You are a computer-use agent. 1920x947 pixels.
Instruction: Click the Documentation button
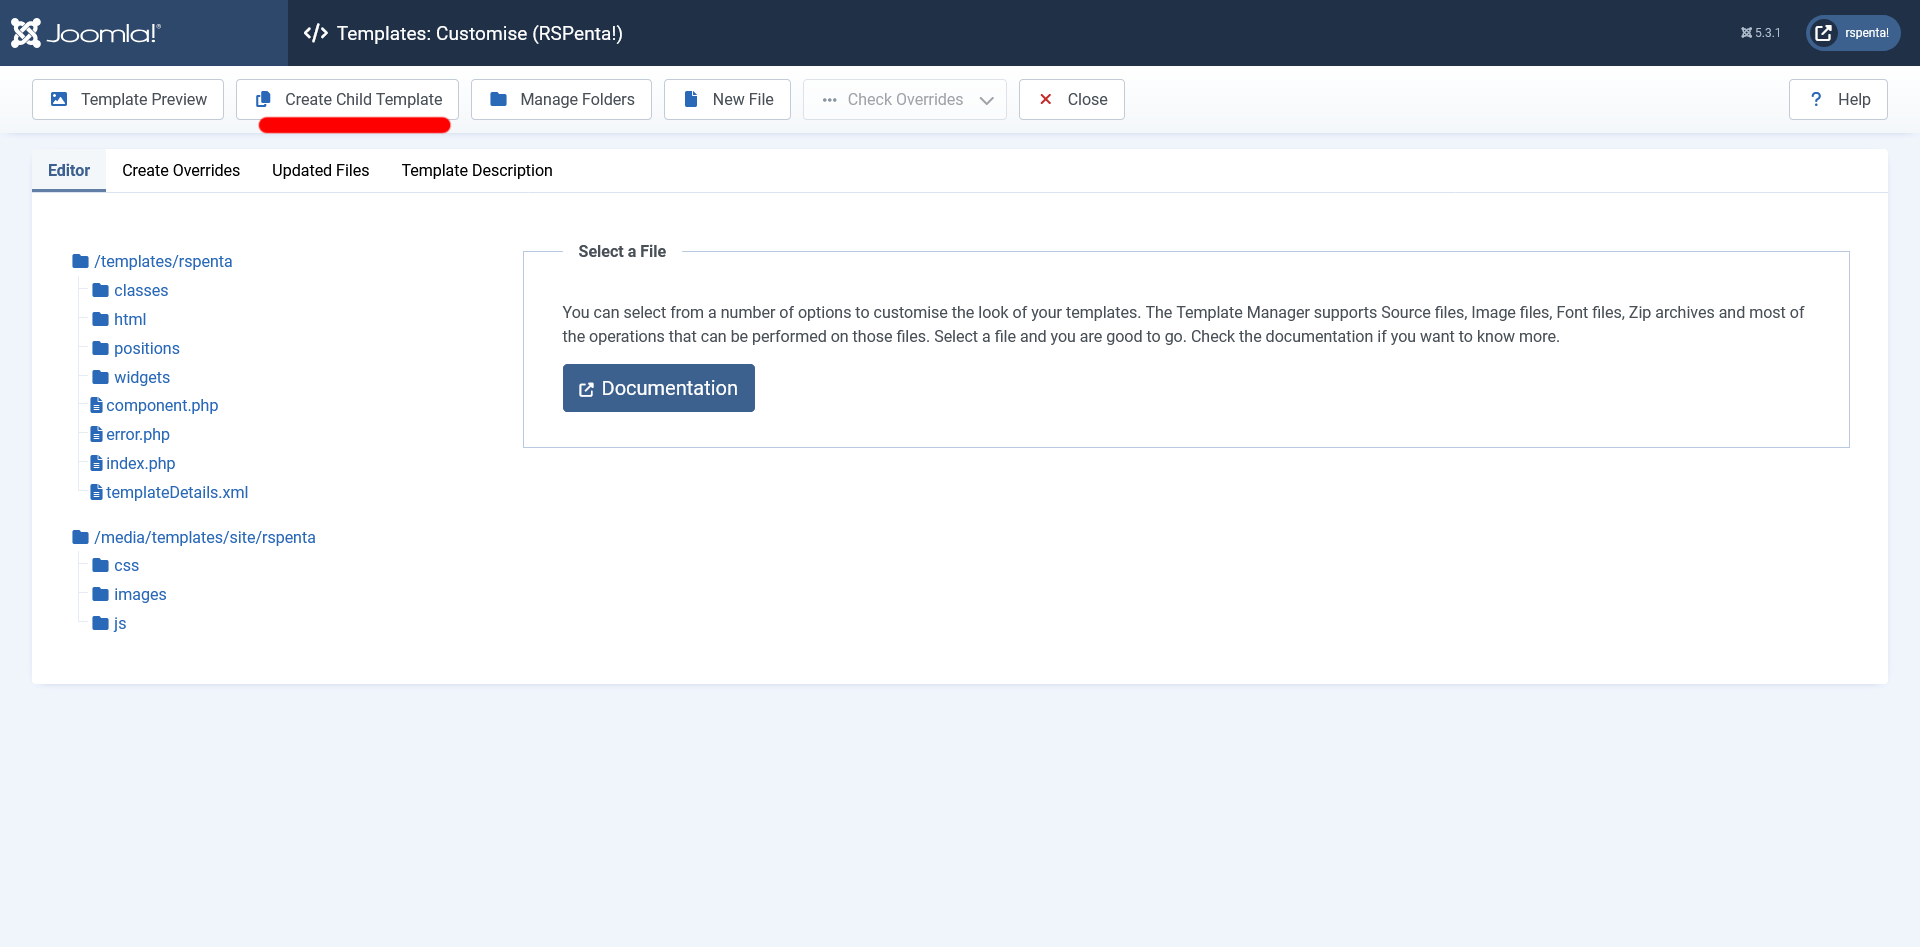coord(658,388)
